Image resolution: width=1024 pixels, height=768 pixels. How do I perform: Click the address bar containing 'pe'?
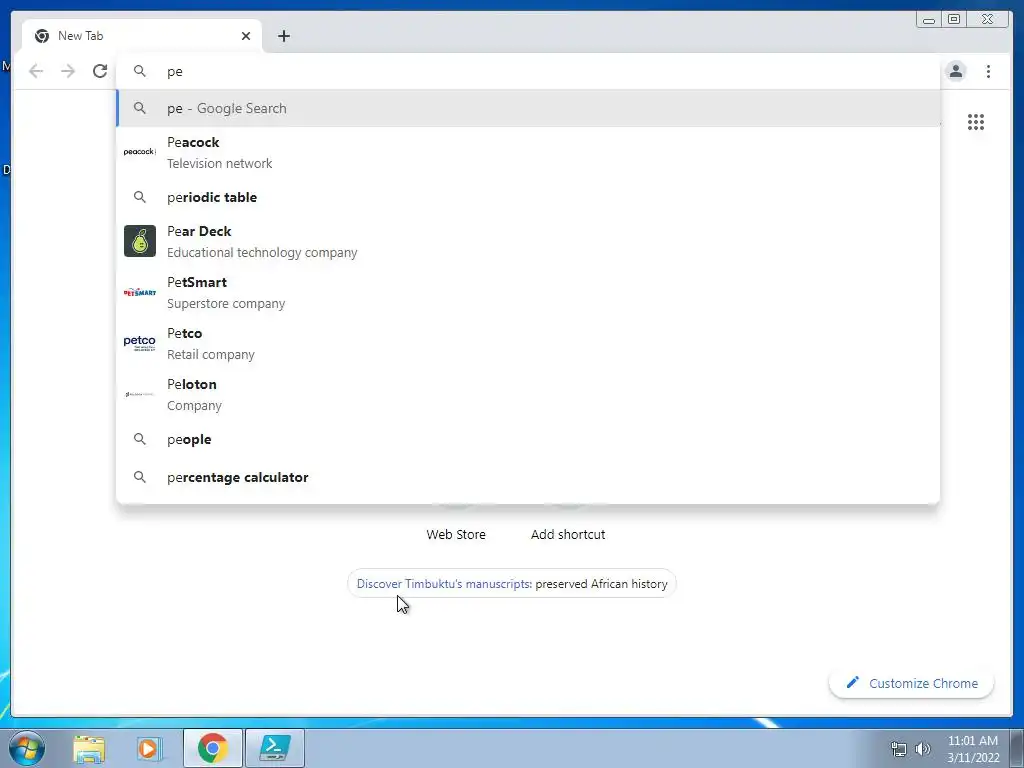[x=528, y=71]
